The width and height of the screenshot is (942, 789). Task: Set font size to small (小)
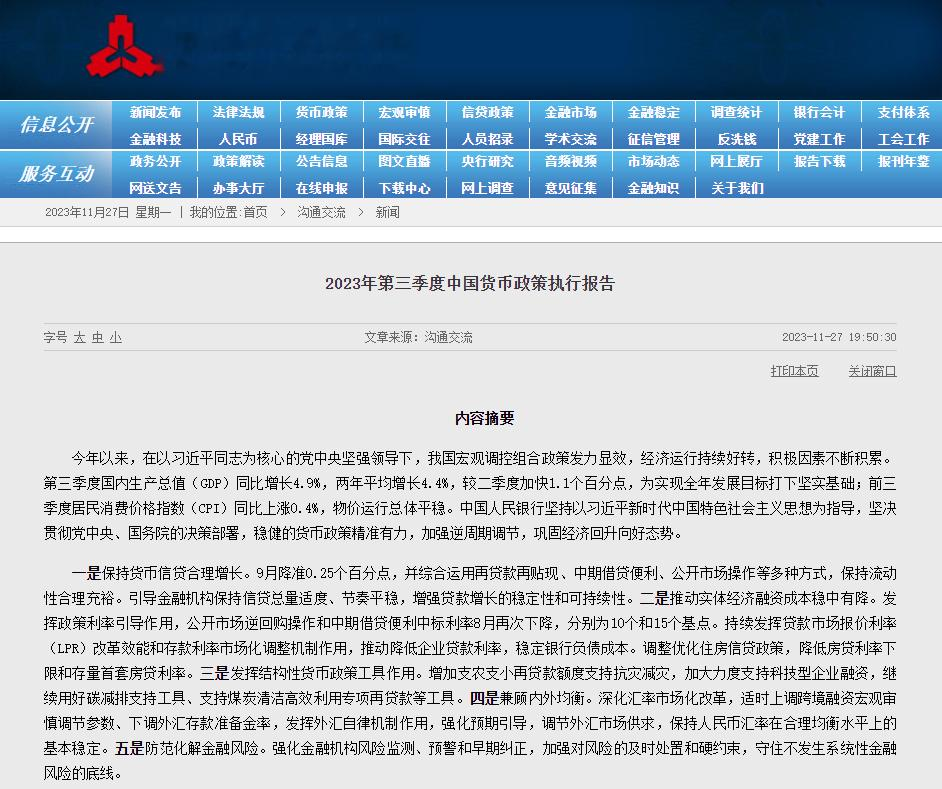[115, 338]
